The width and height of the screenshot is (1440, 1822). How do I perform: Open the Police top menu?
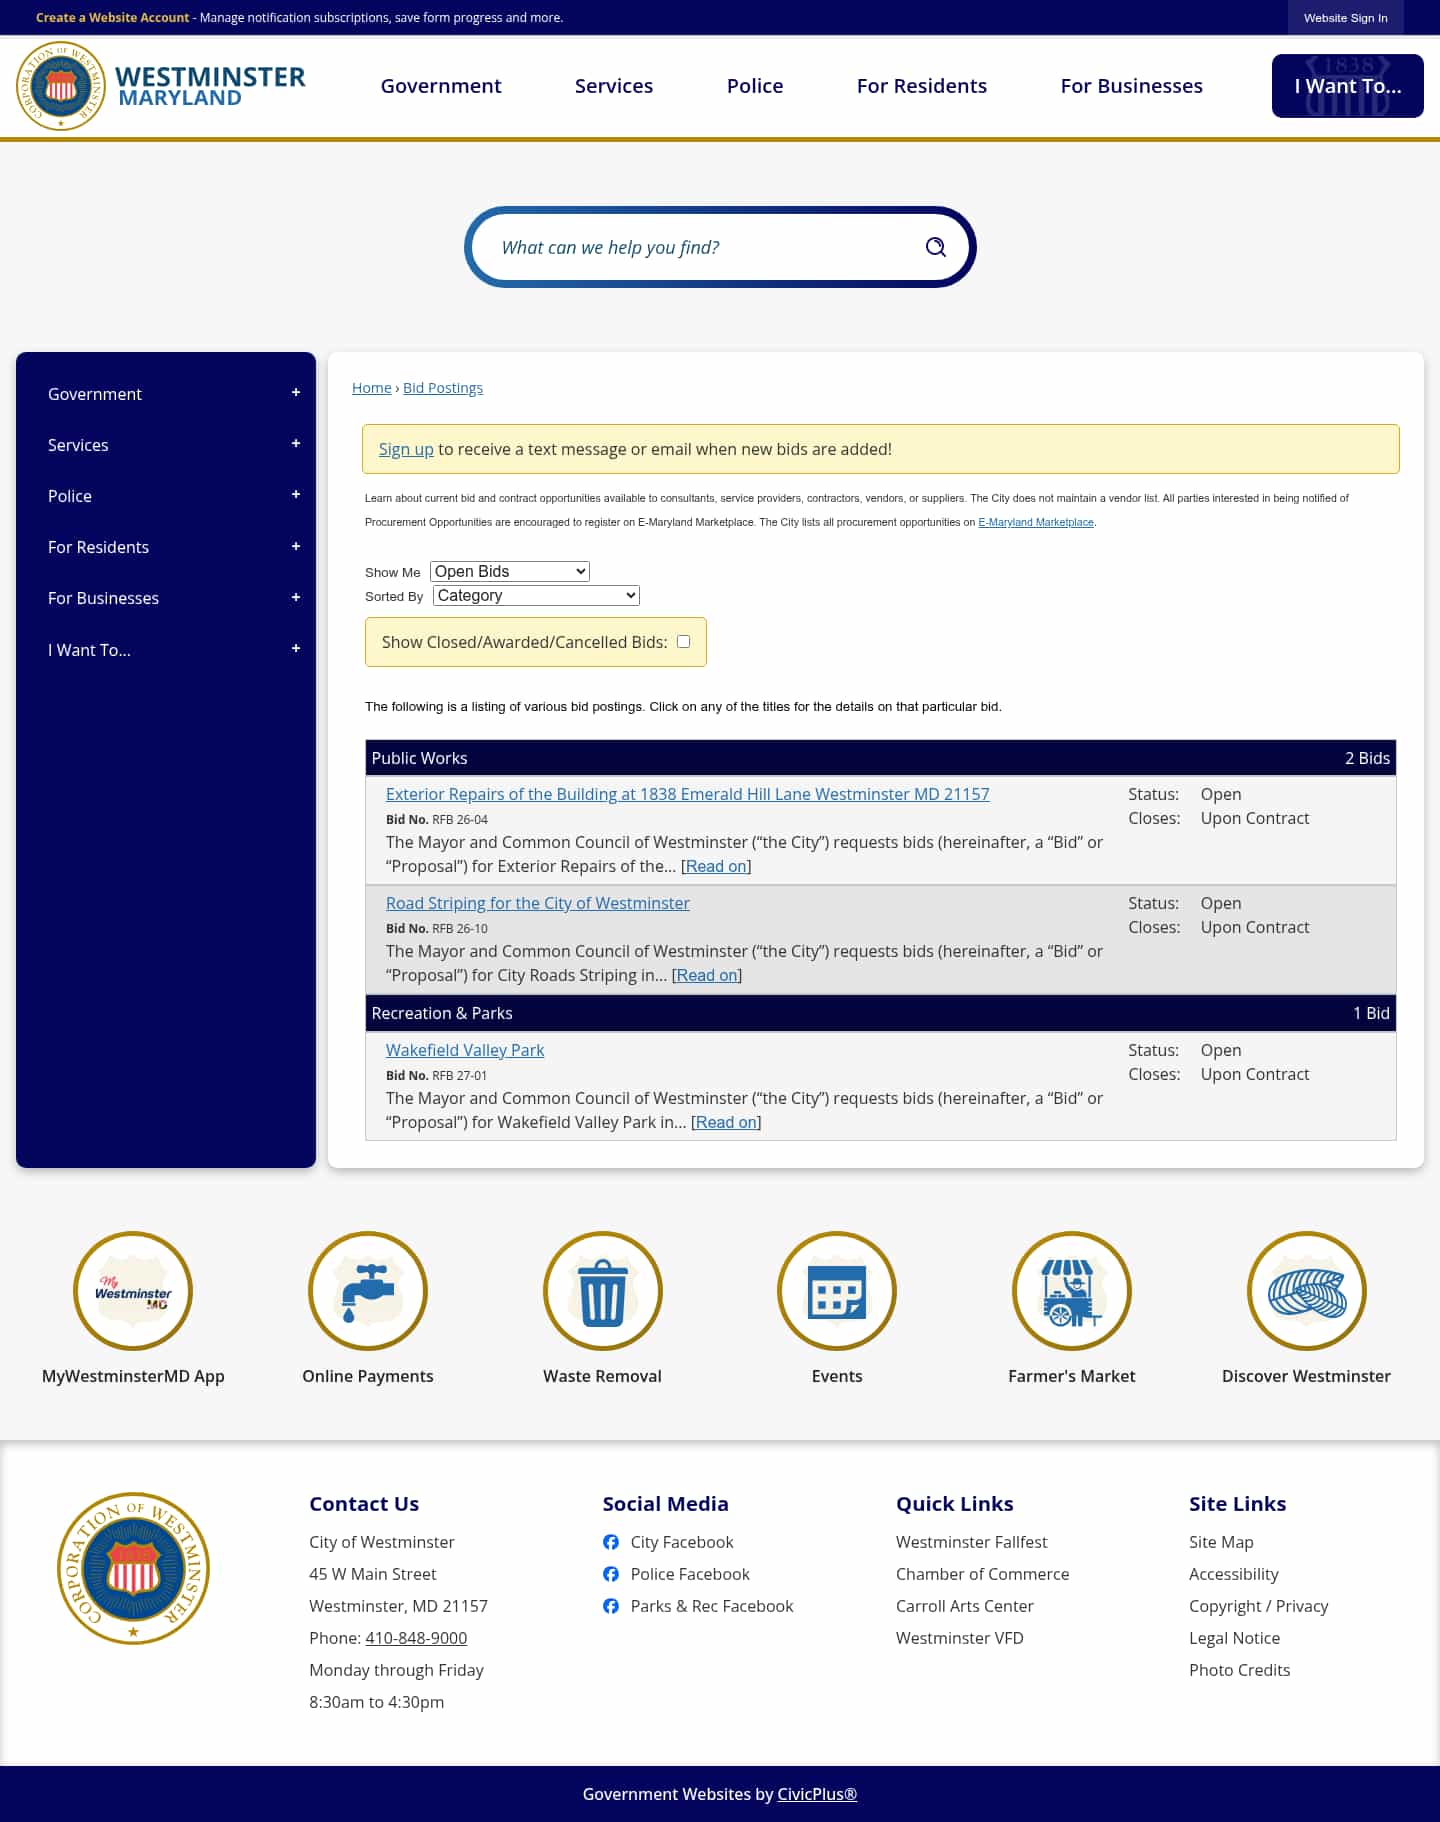[755, 86]
